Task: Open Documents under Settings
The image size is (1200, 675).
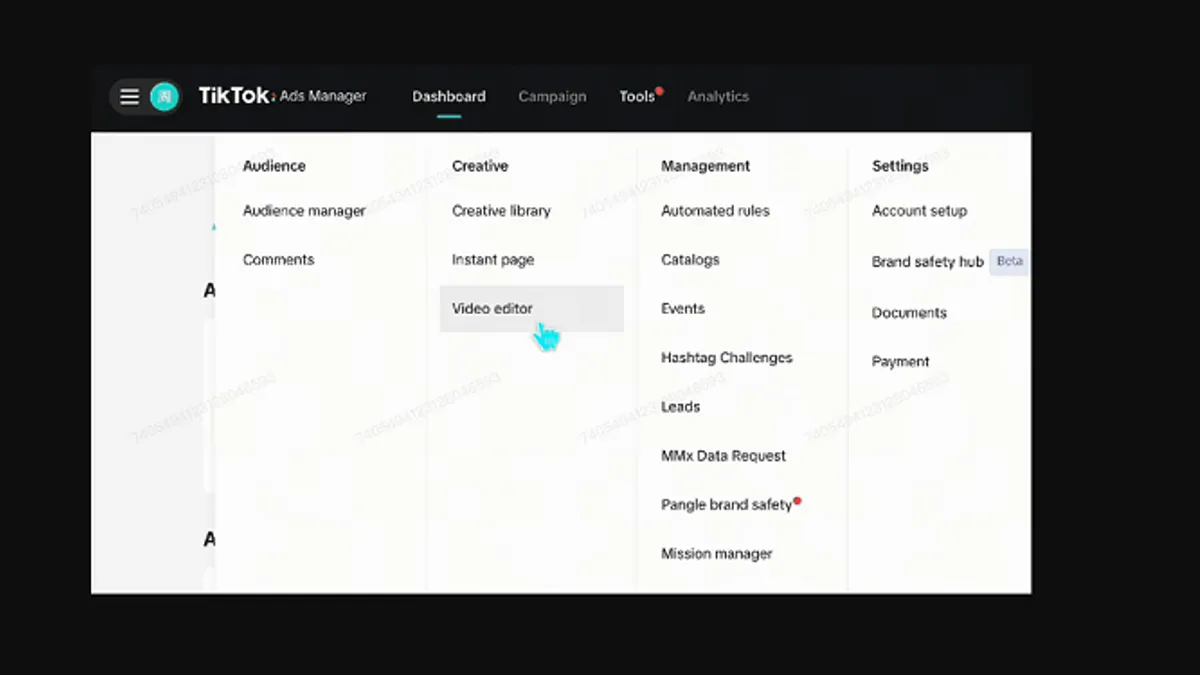Action: 909,313
